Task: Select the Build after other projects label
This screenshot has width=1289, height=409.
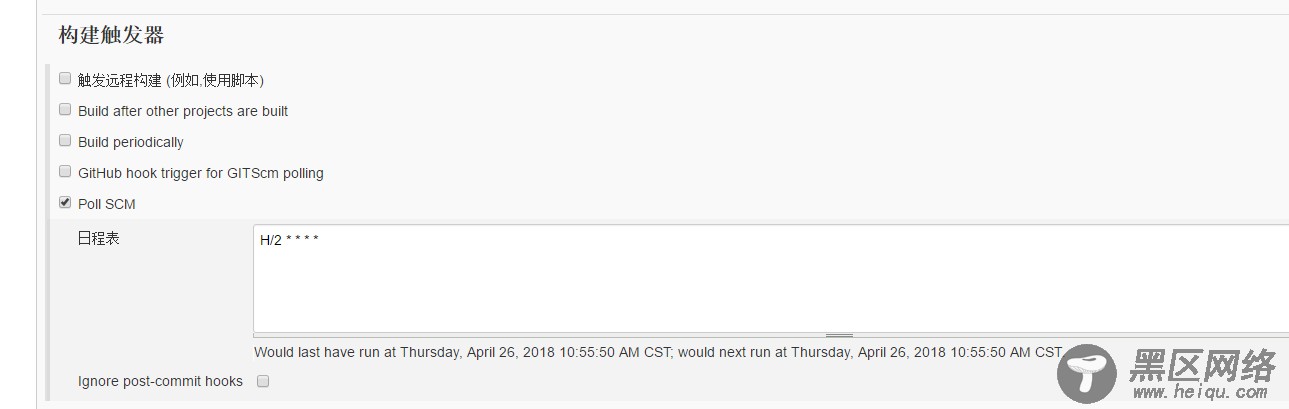Action: [183, 111]
